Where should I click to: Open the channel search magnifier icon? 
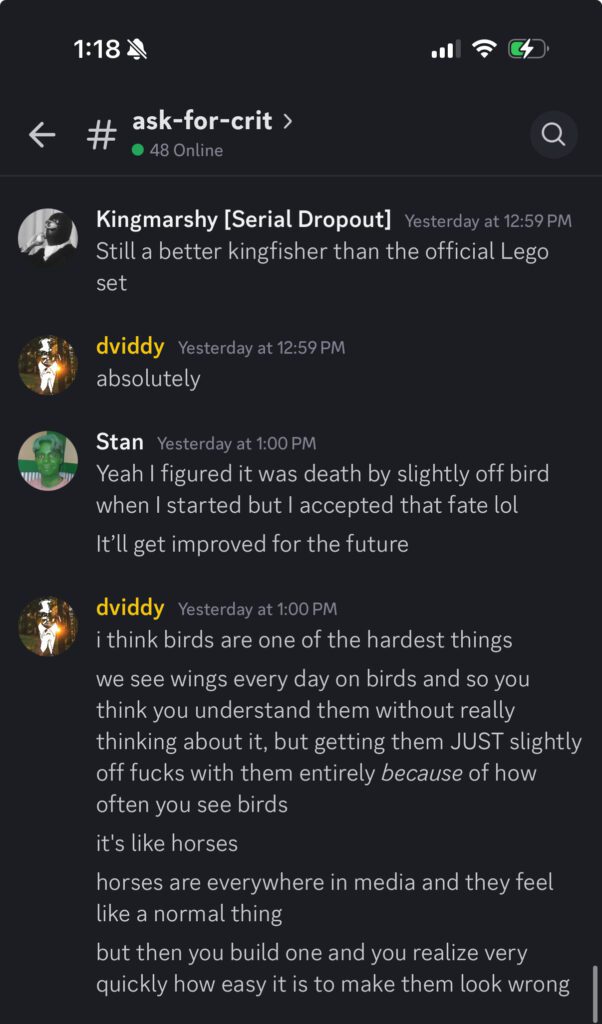point(553,134)
